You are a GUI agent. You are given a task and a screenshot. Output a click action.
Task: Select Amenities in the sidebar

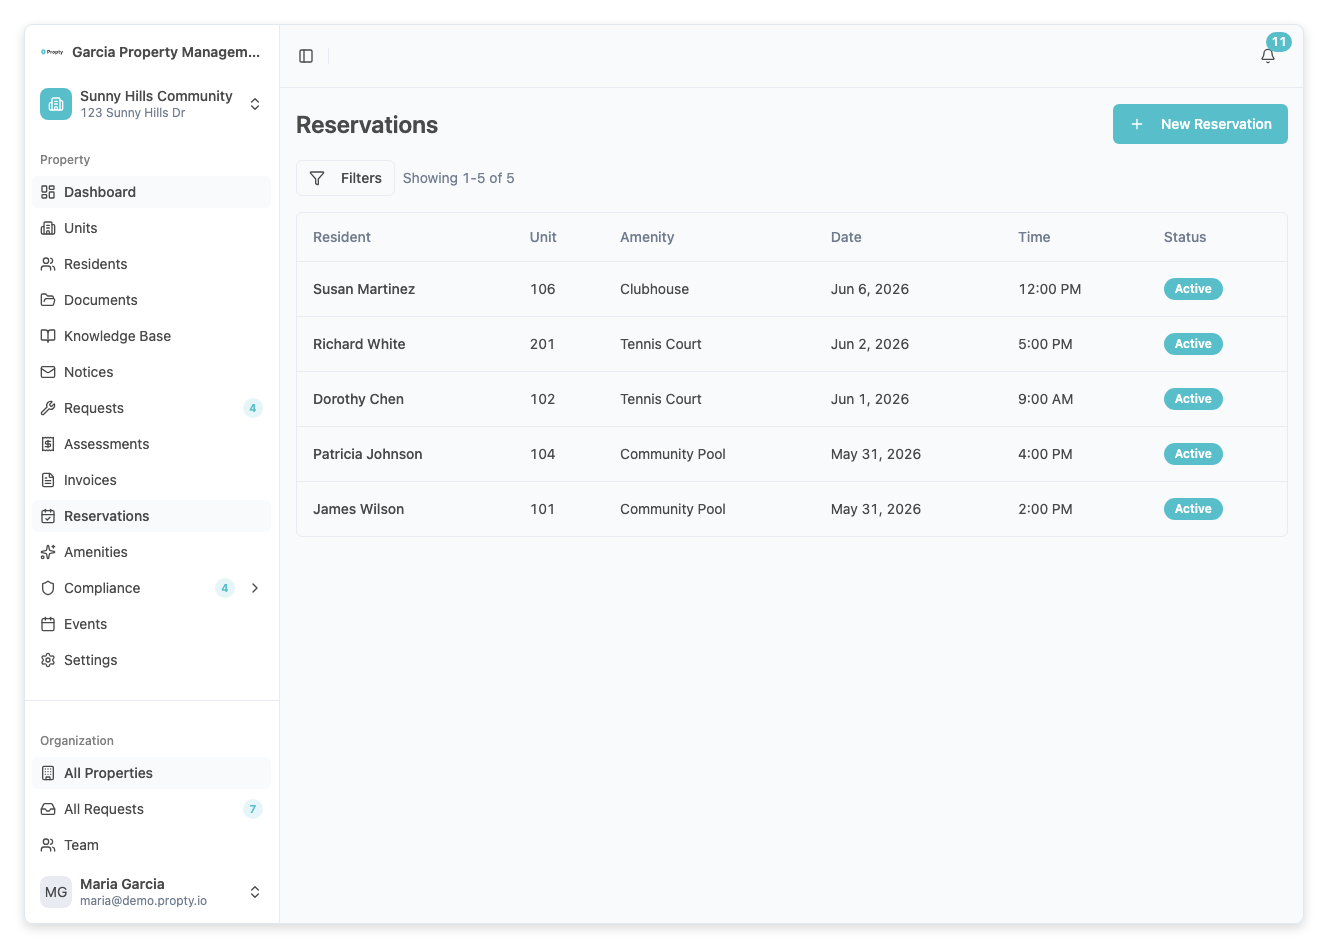152,552
